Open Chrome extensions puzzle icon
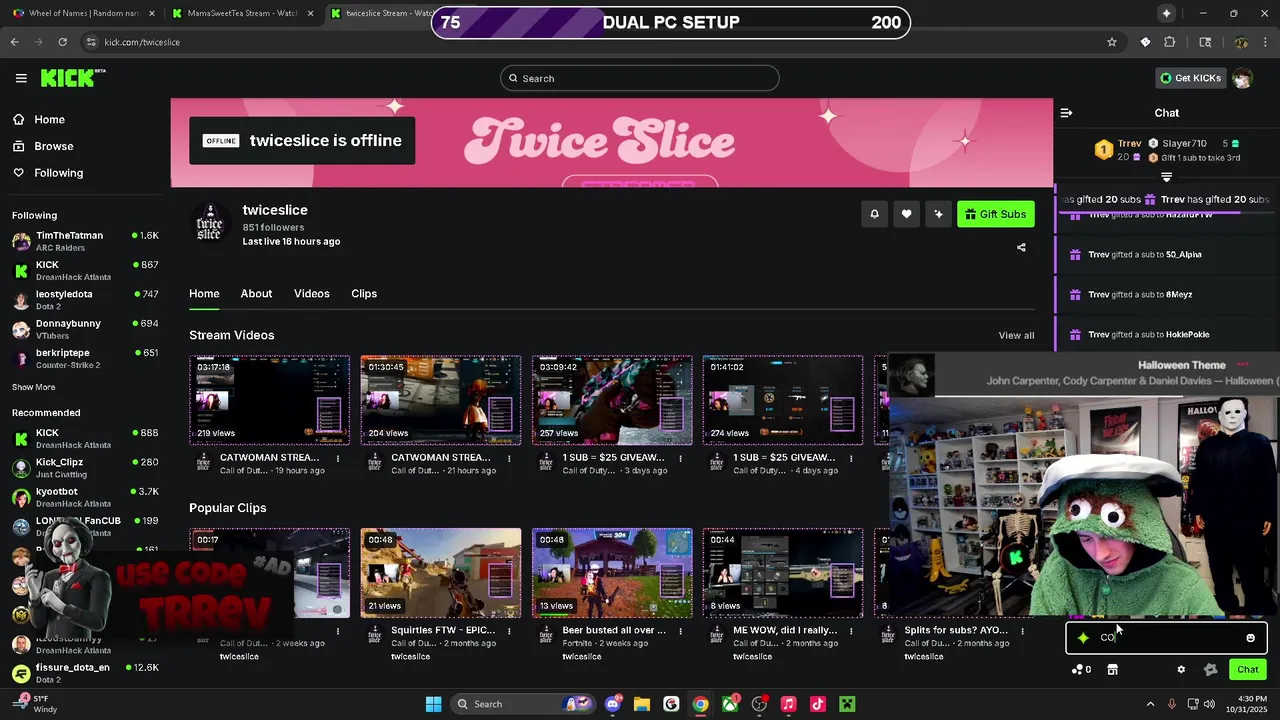 click(1169, 42)
